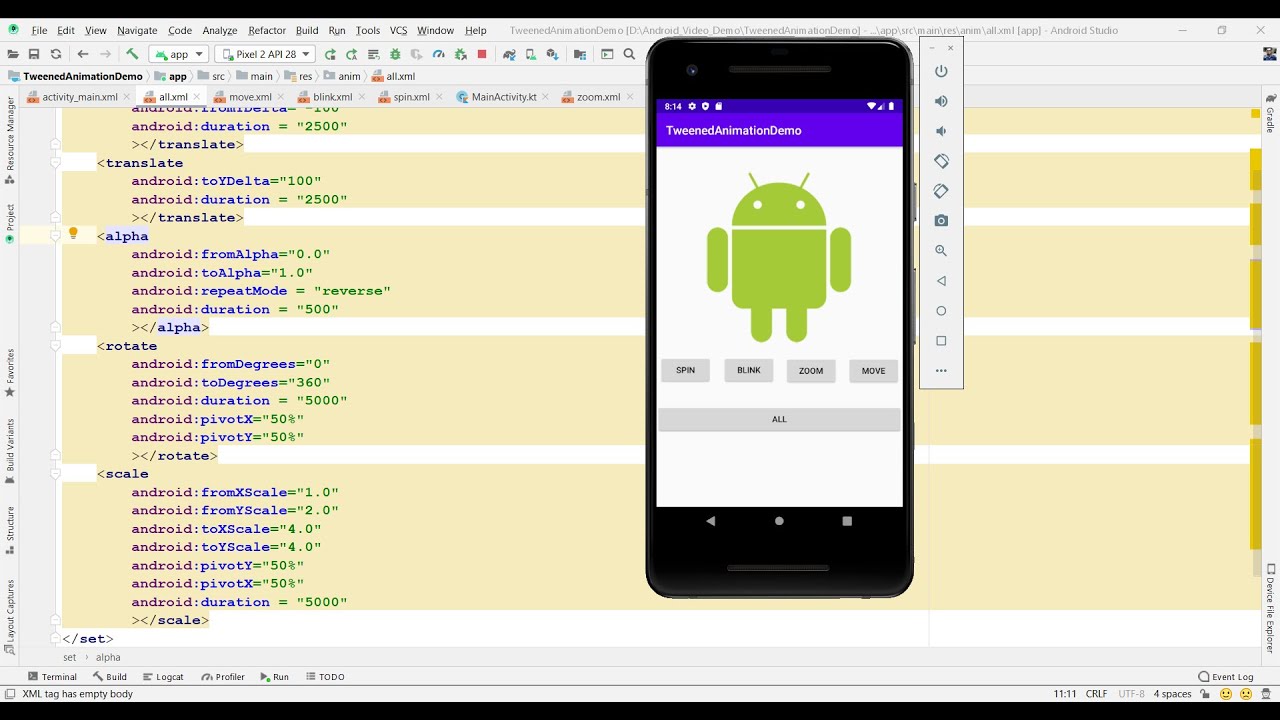Open the app run configuration dropdown
The image size is (1280, 720).
pos(178,54)
